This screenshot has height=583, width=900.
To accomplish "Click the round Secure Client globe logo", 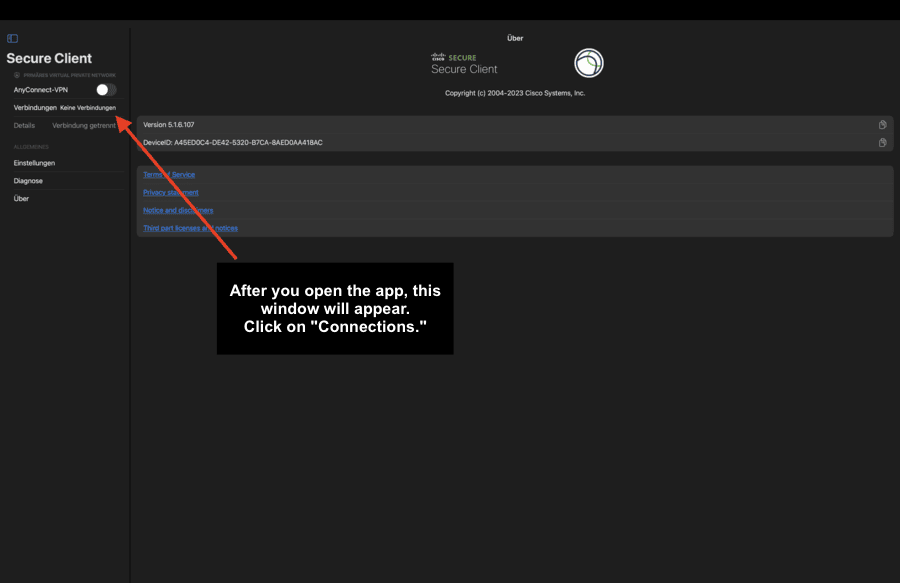I will [x=589, y=63].
